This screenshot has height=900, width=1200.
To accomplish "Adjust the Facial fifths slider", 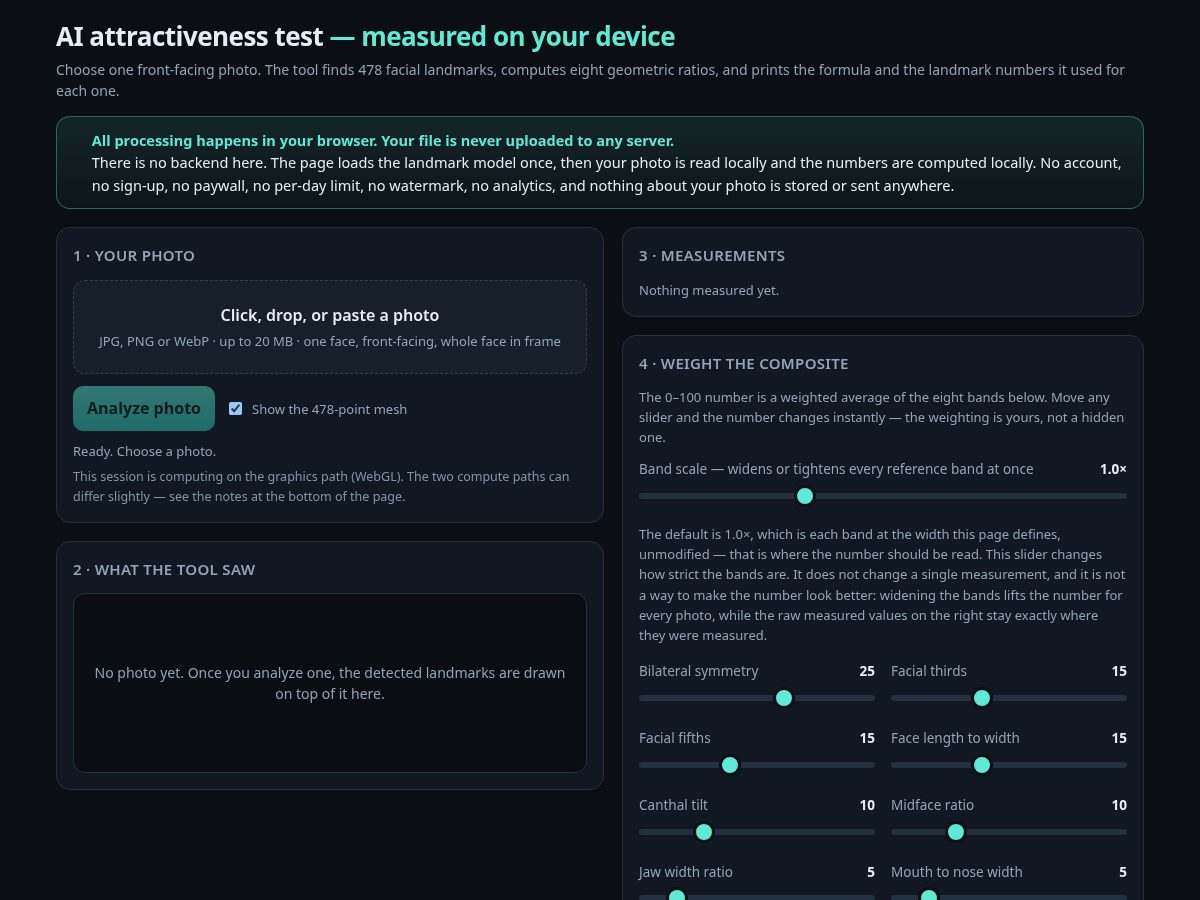I will click(x=757, y=765).
